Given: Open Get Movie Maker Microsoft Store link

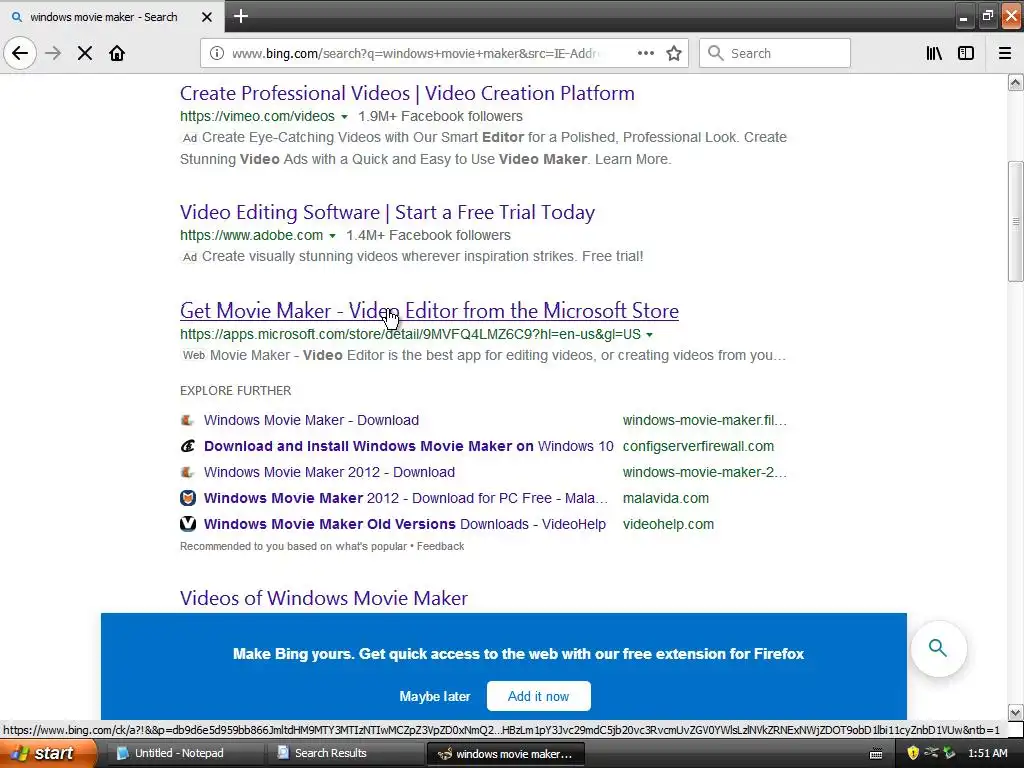Looking at the screenshot, I should [429, 310].
